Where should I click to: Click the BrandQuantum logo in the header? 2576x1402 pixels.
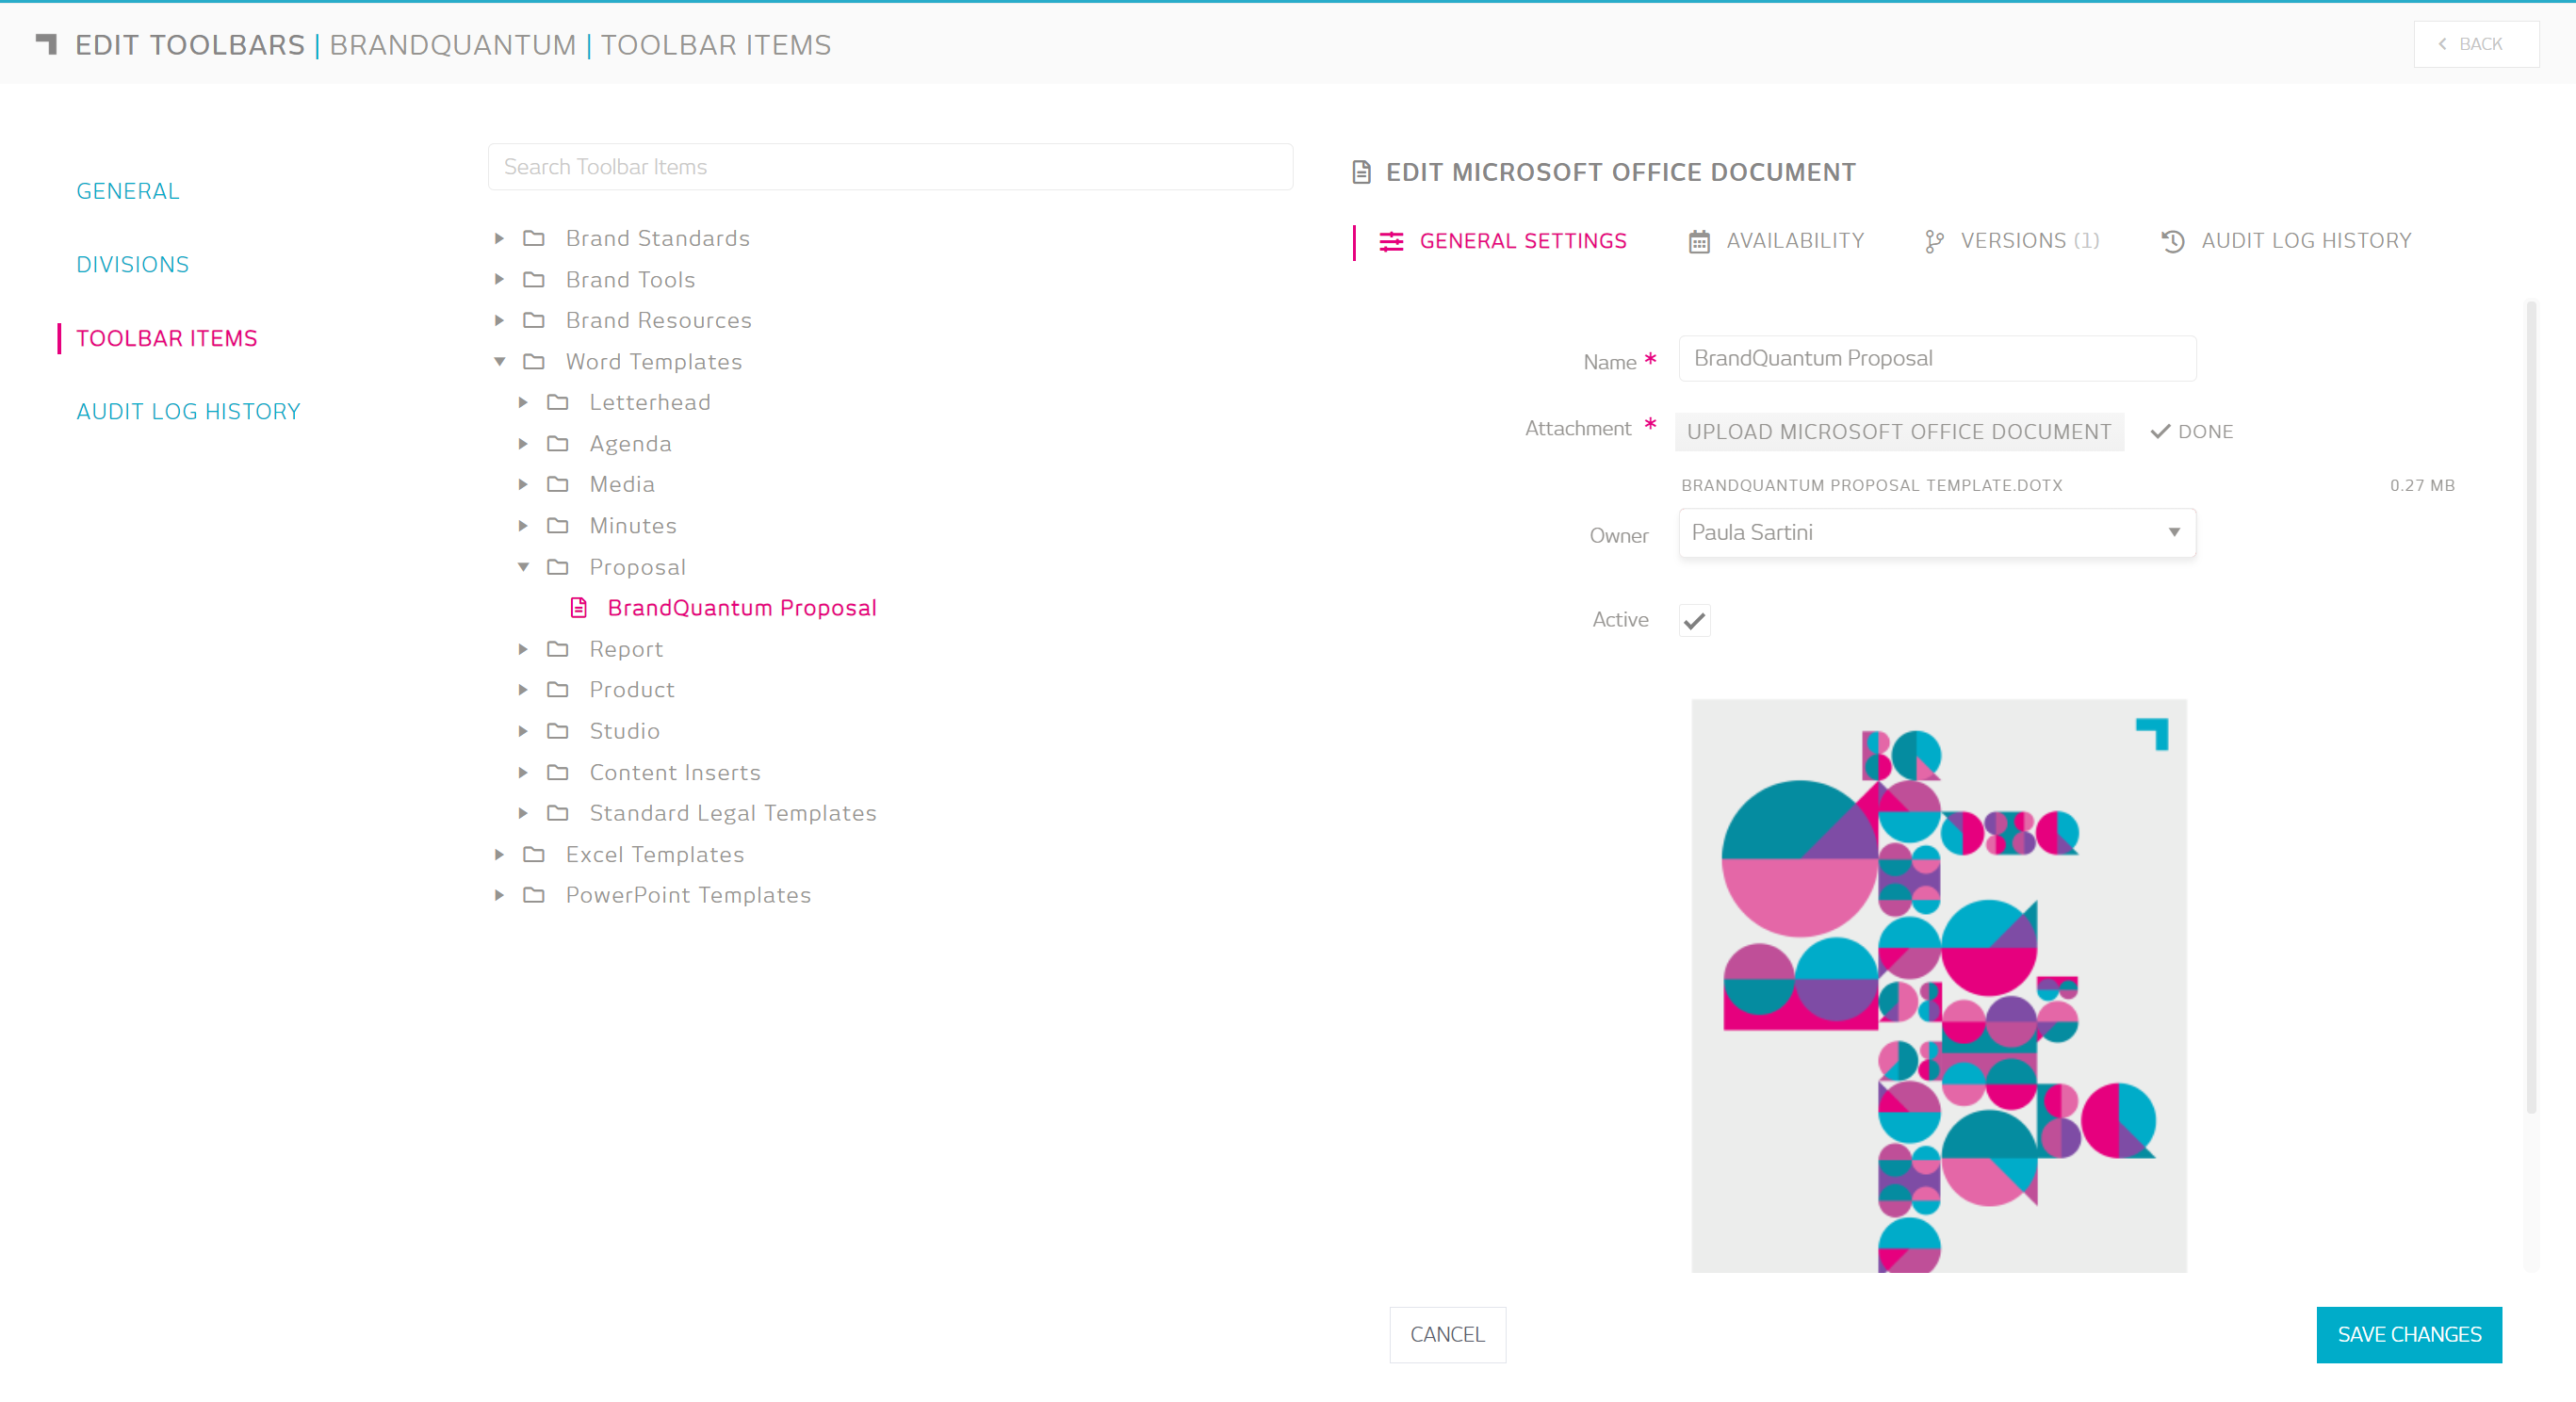click(46, 44)
